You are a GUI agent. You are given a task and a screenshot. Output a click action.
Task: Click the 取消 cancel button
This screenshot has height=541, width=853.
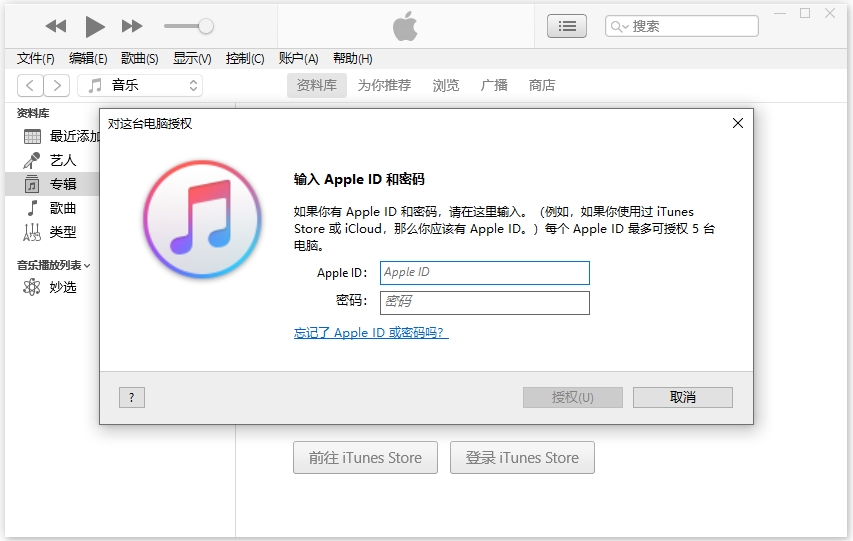pyautogui.click(x=683, y=397)
